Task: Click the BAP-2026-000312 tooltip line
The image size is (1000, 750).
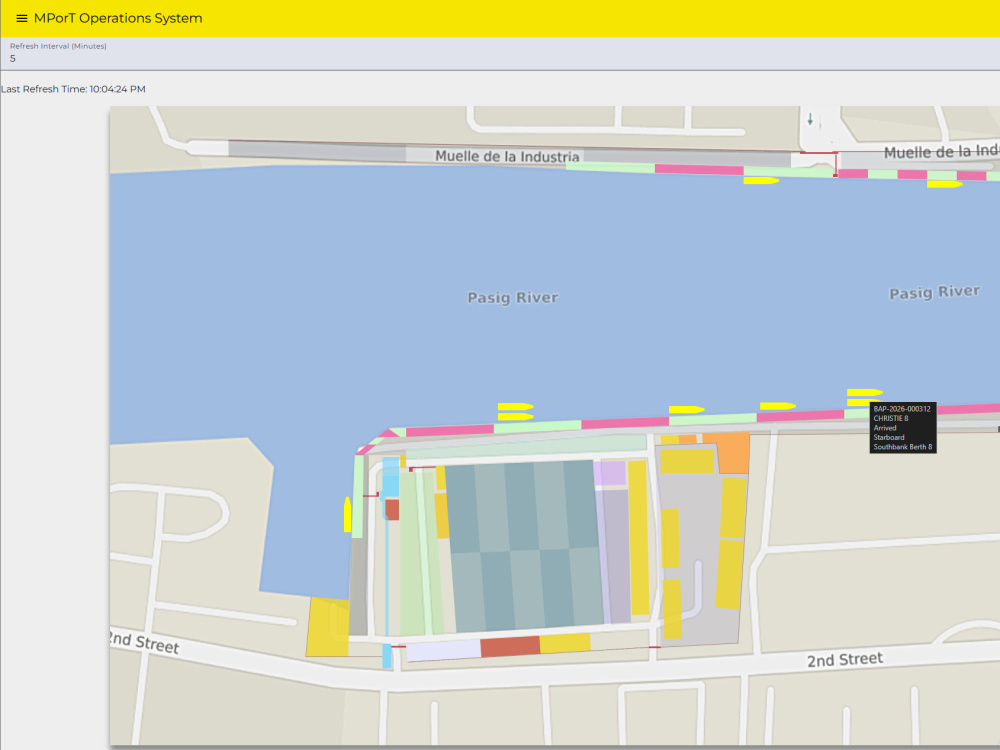Action: click(902, 409)
